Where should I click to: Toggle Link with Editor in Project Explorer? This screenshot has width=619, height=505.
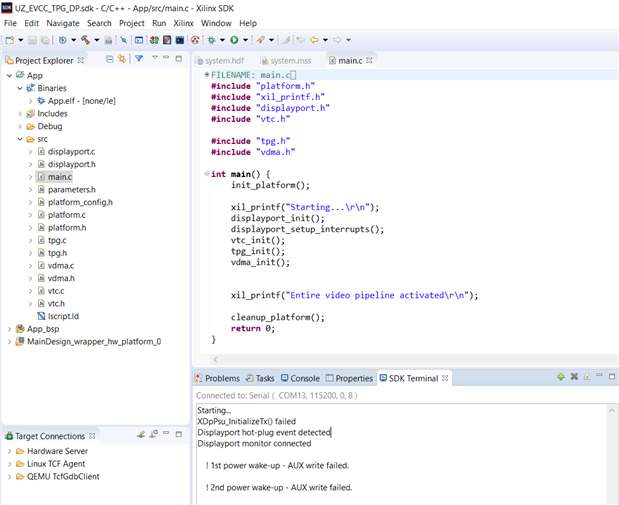[121, 60]
